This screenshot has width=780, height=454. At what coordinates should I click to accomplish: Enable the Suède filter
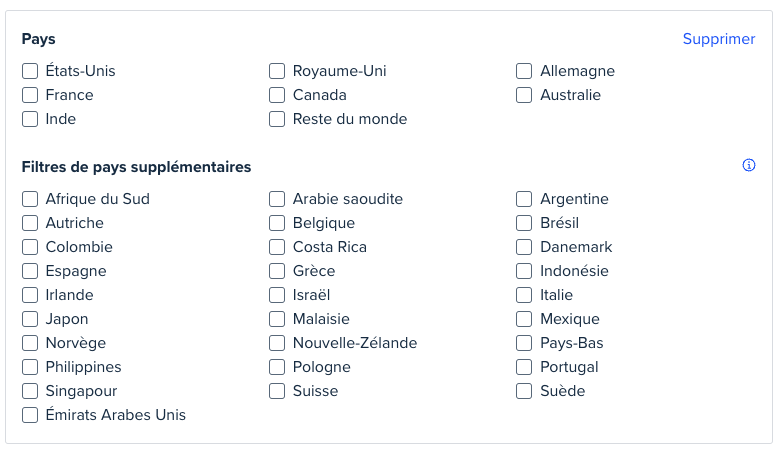coord(524,391)
